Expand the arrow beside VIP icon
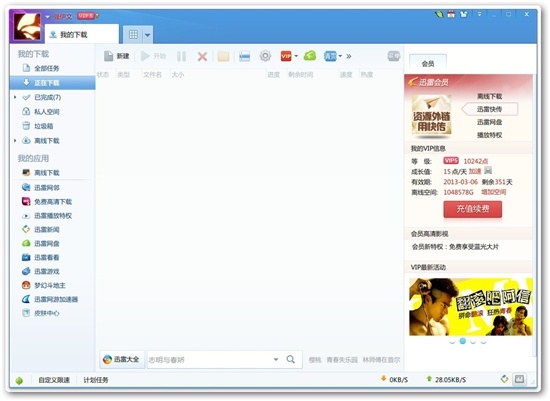Viewport: 550px width, 401px height. (296, 56)
